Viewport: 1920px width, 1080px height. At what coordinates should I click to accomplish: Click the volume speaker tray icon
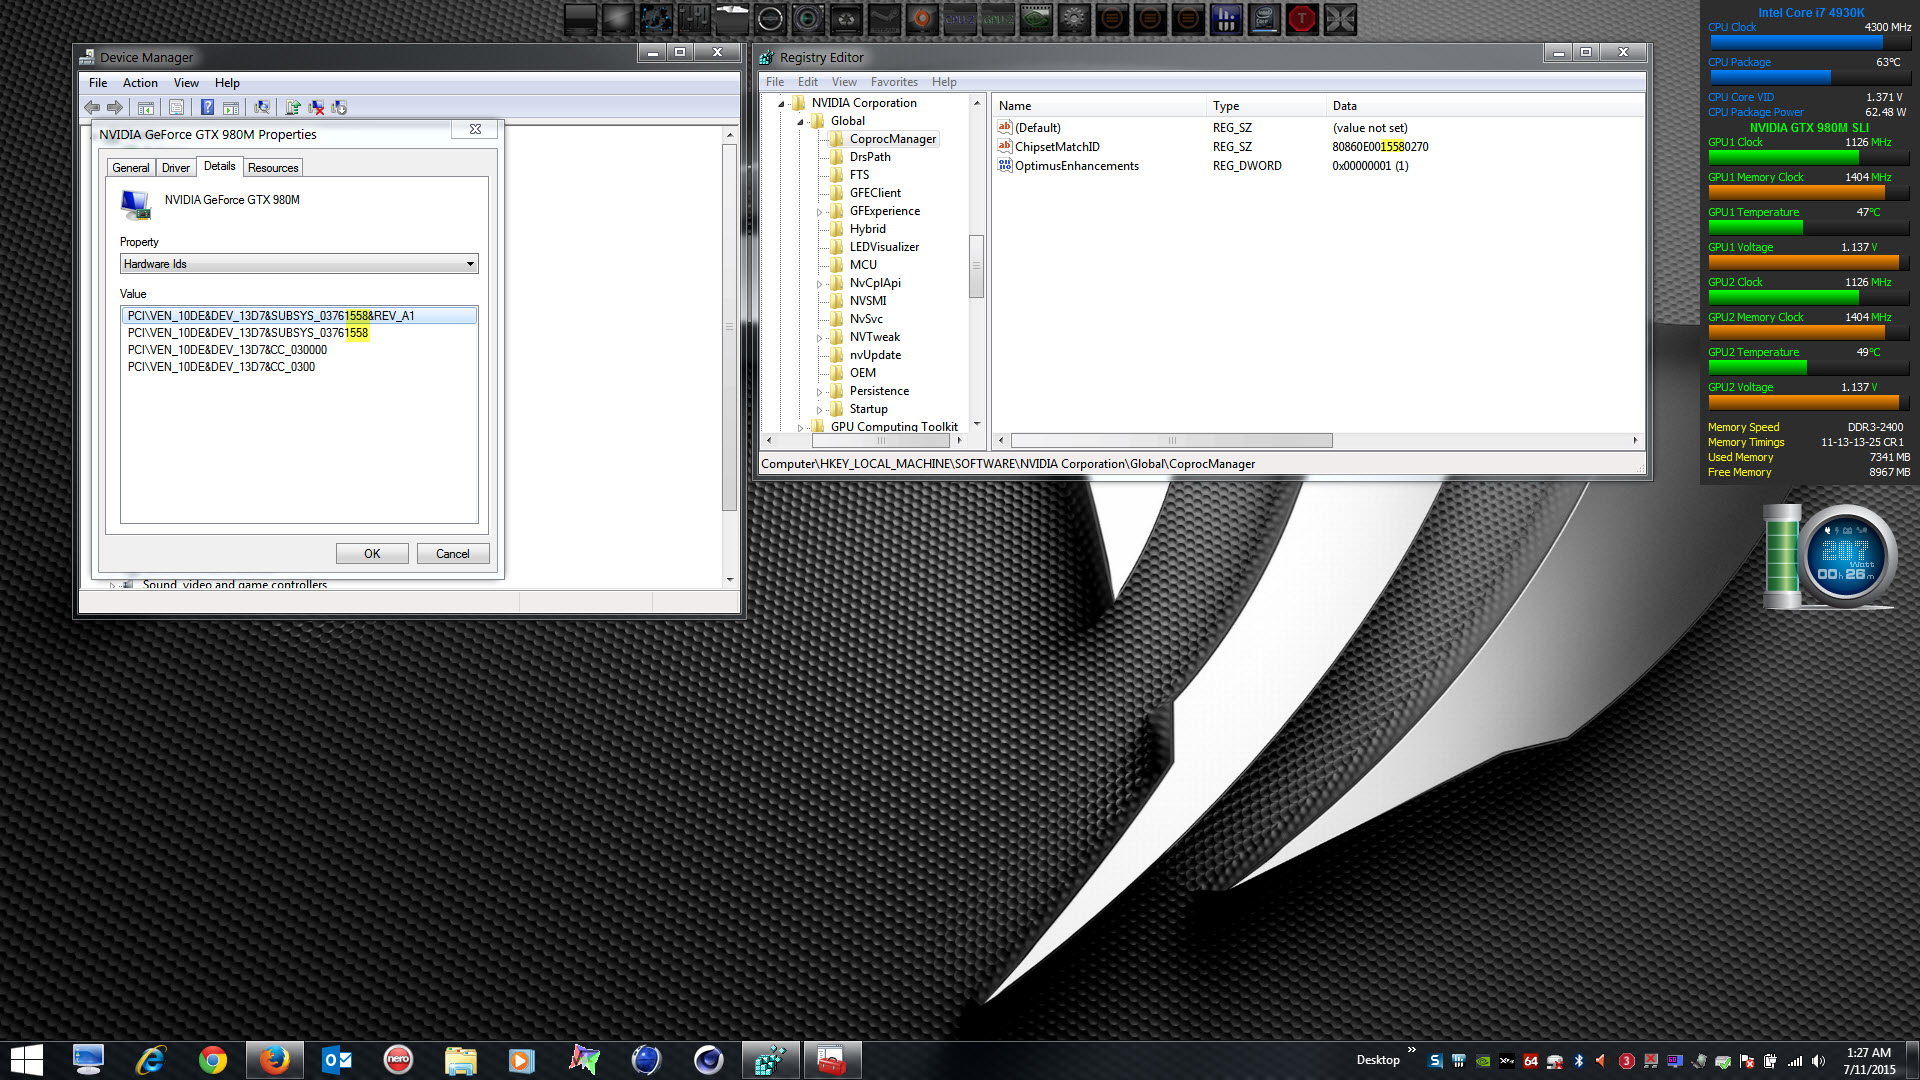[1818, 1061]
